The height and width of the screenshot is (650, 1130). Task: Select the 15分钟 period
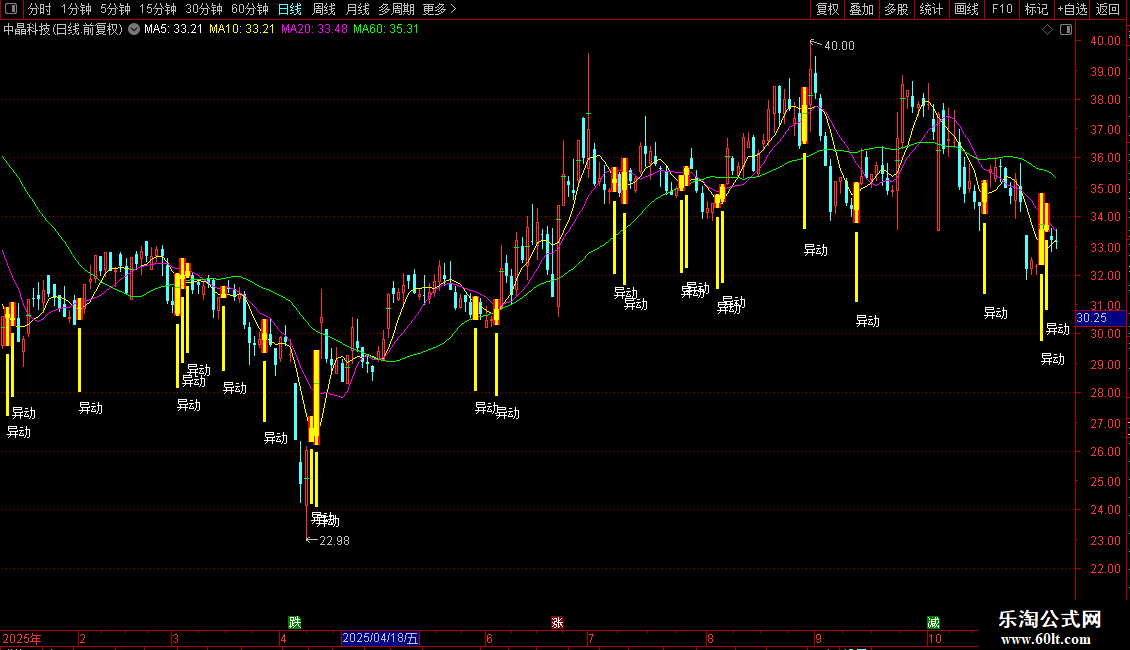point(157,9)
